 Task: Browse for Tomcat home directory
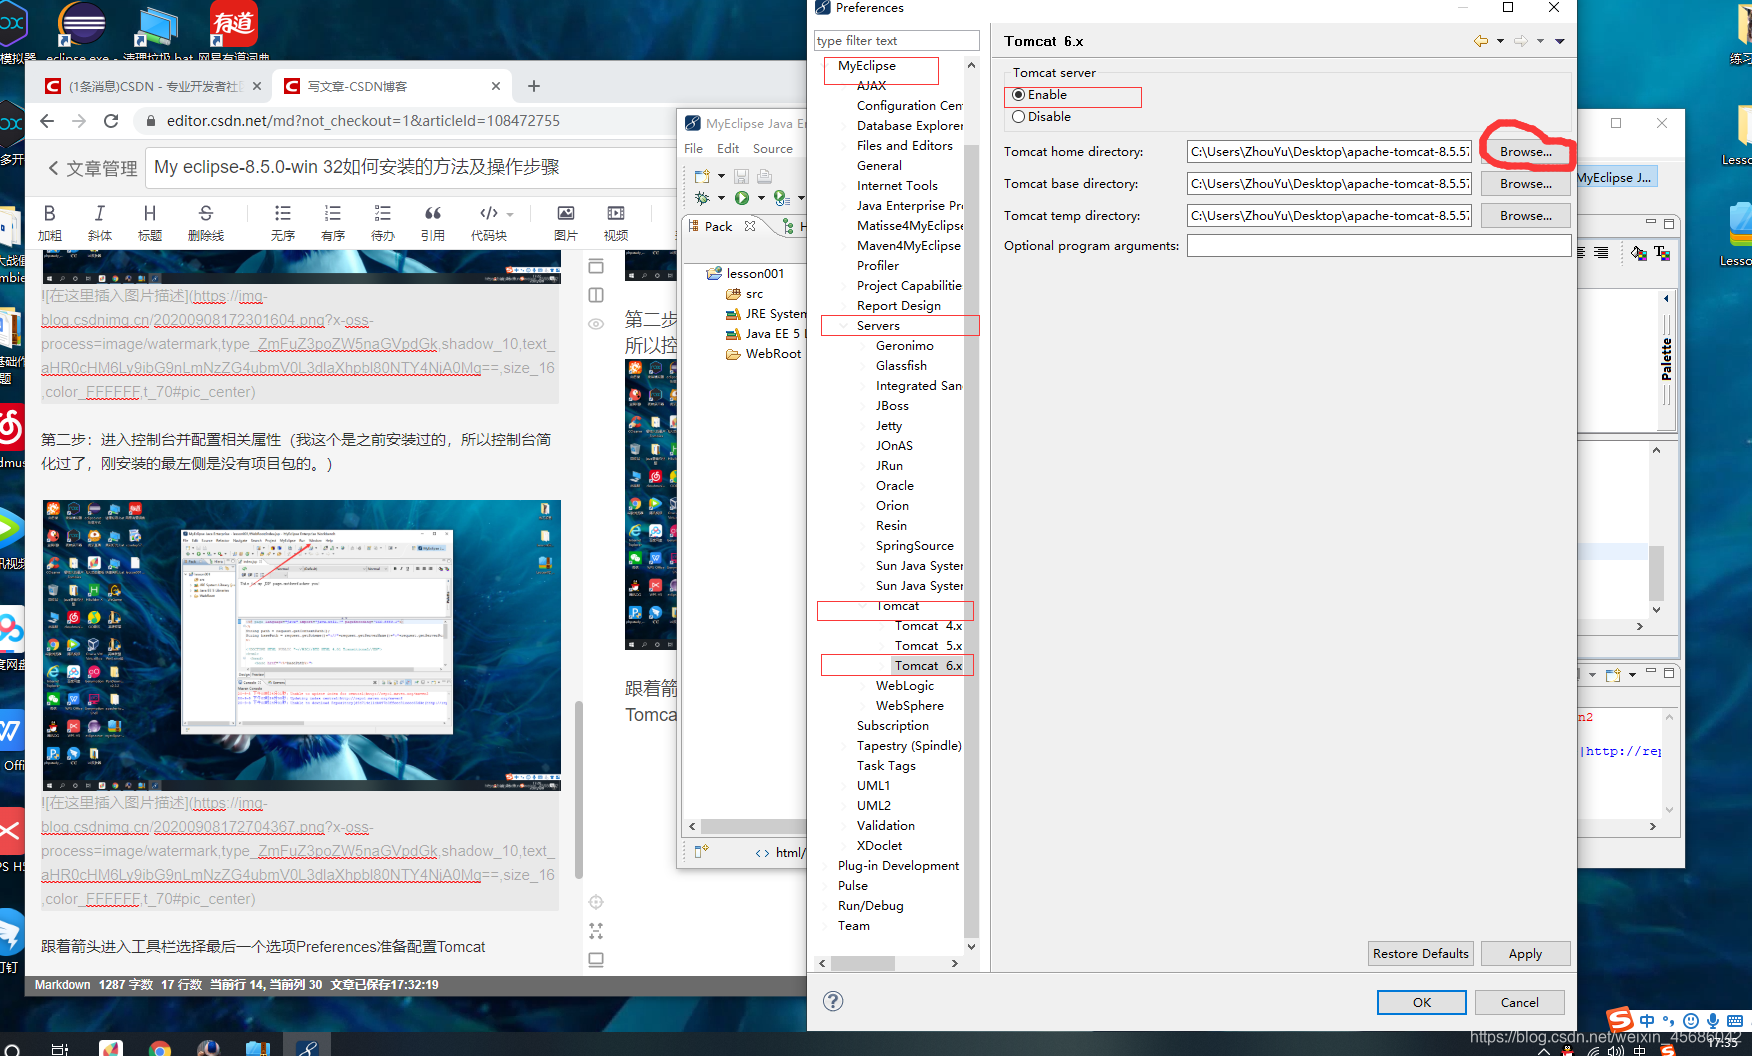[1525, 152]
